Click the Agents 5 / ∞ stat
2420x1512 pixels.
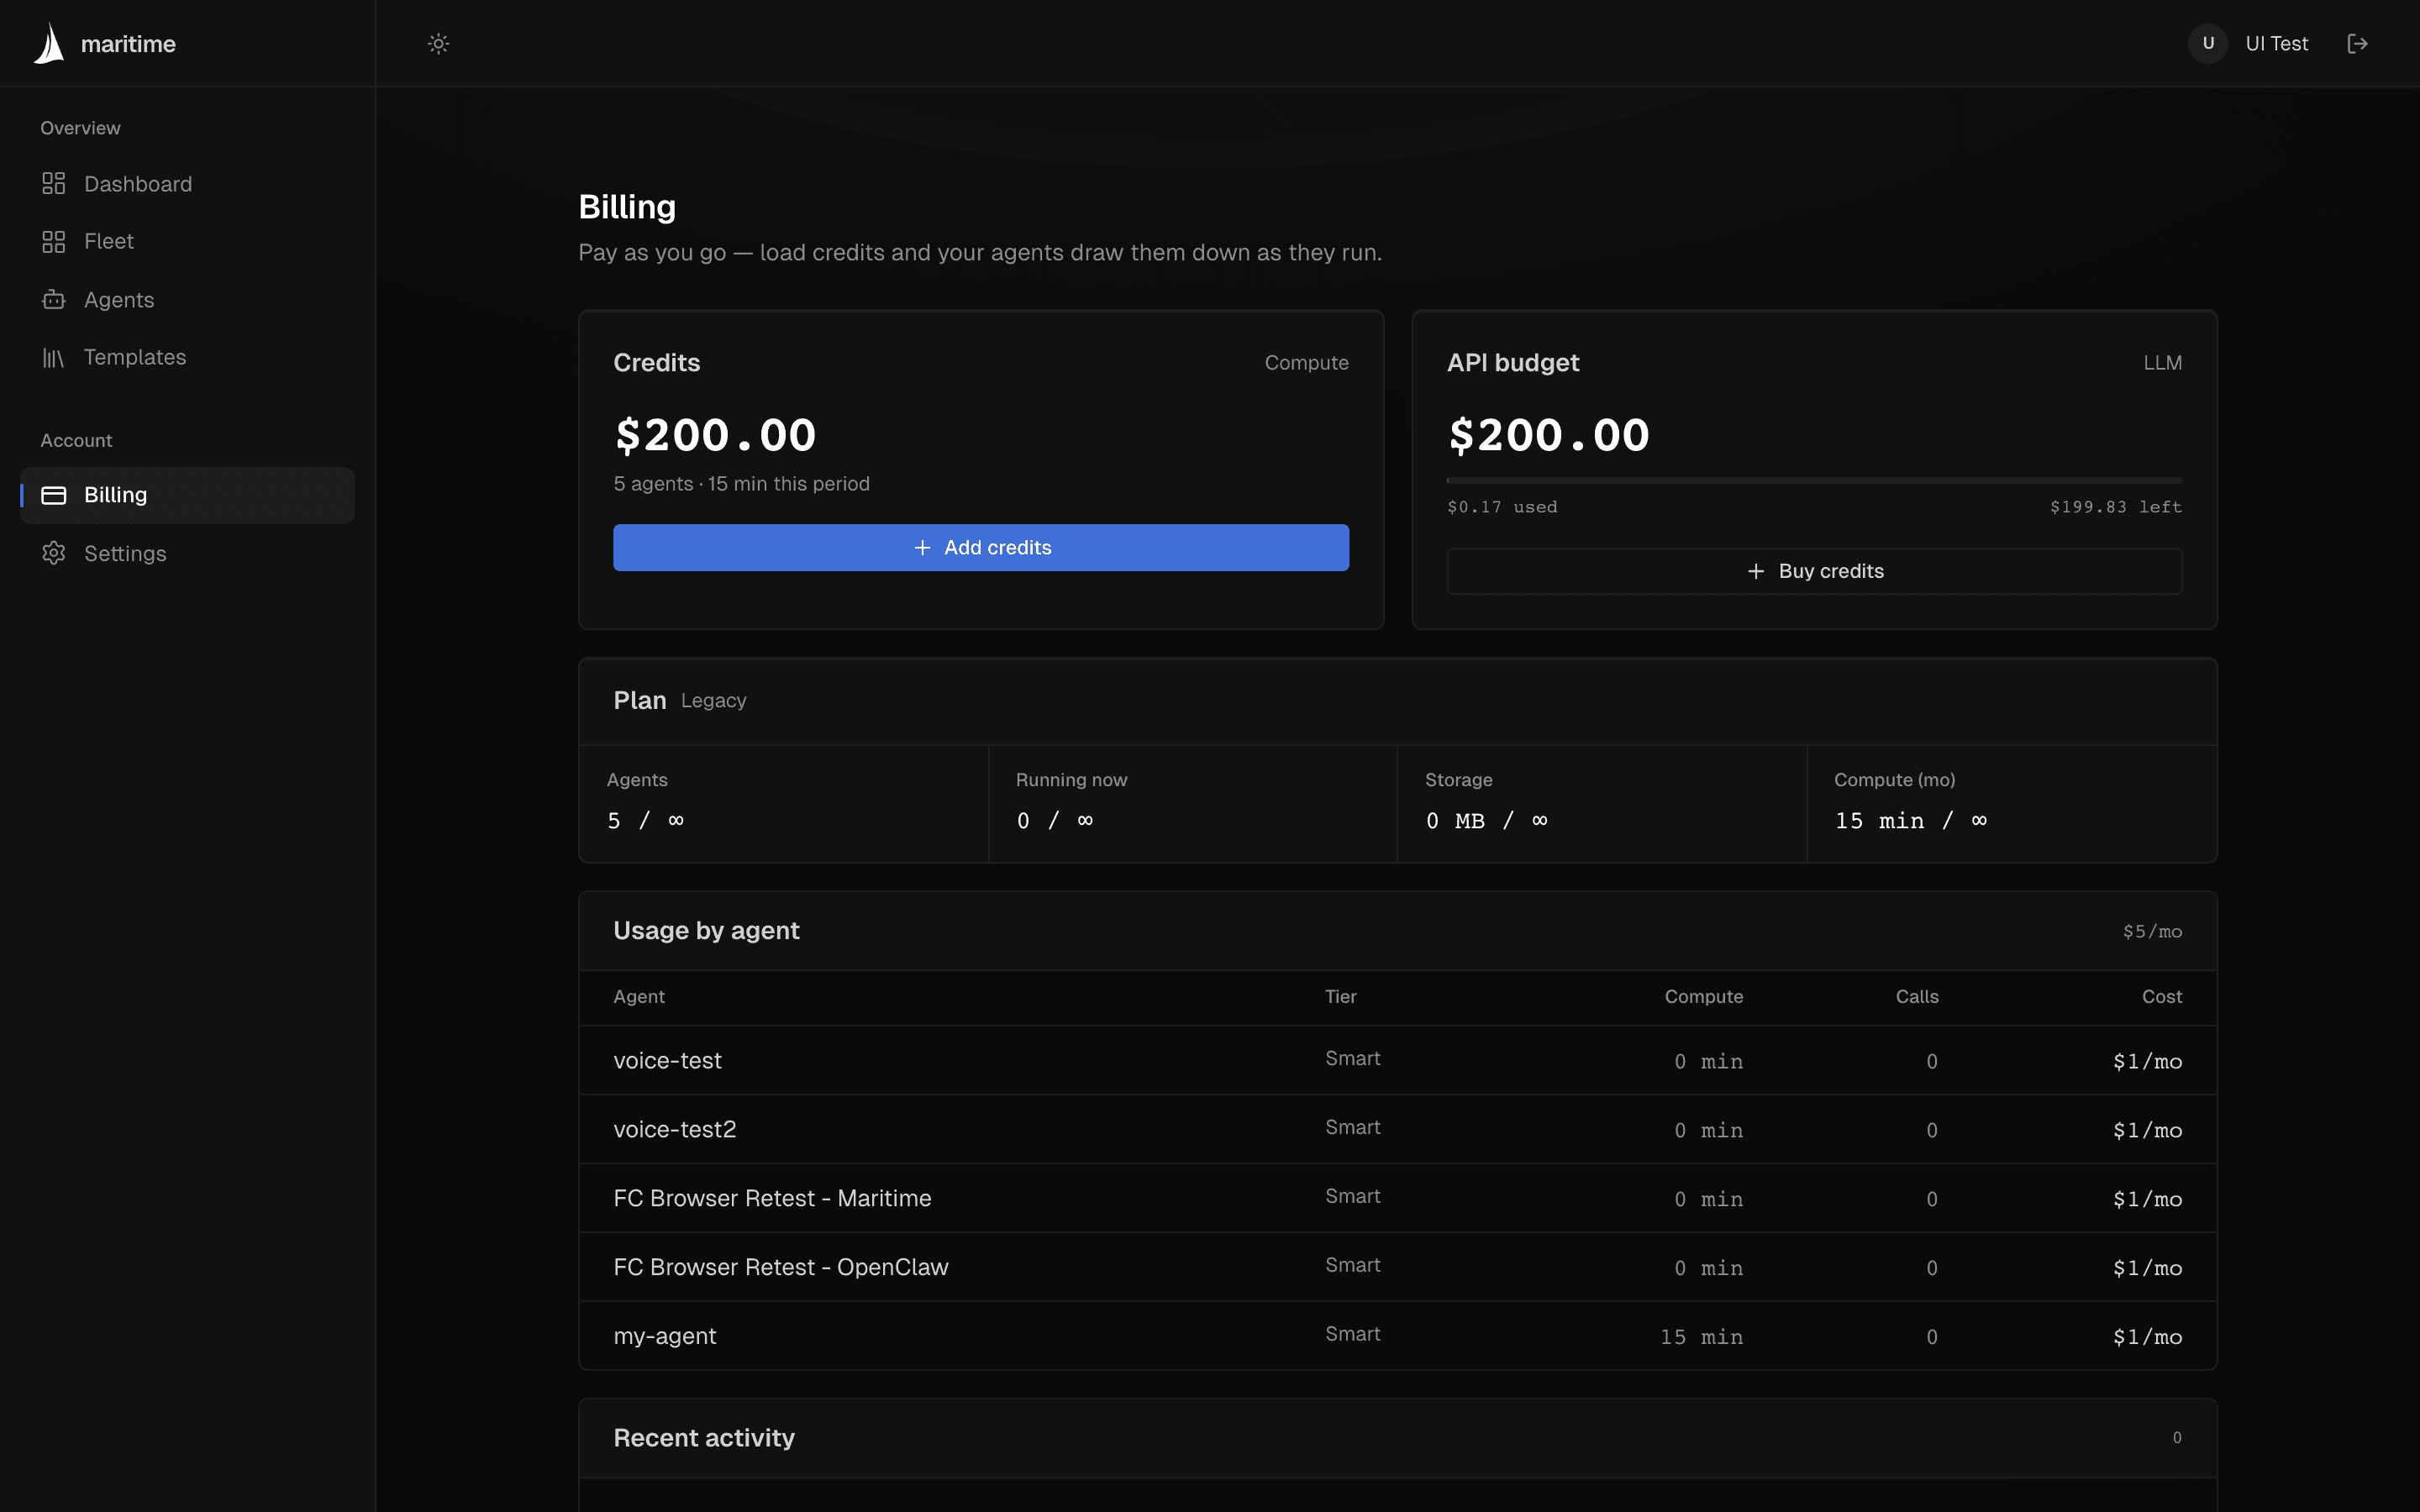(x=783, y=803)
